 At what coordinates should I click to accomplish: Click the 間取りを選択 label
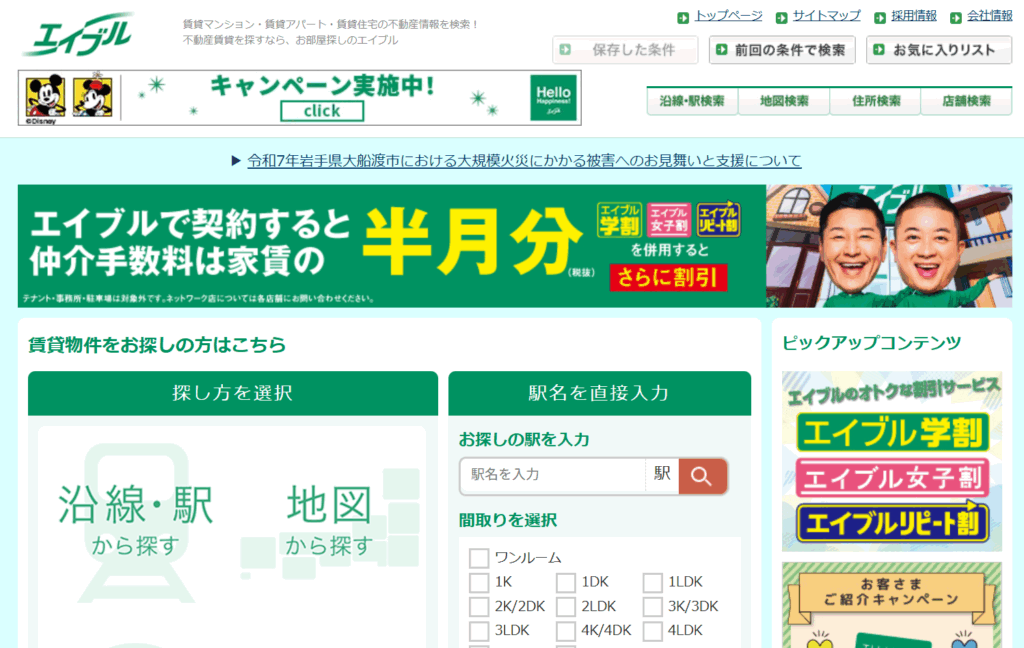pyautogui.click(x=507, y=521)
